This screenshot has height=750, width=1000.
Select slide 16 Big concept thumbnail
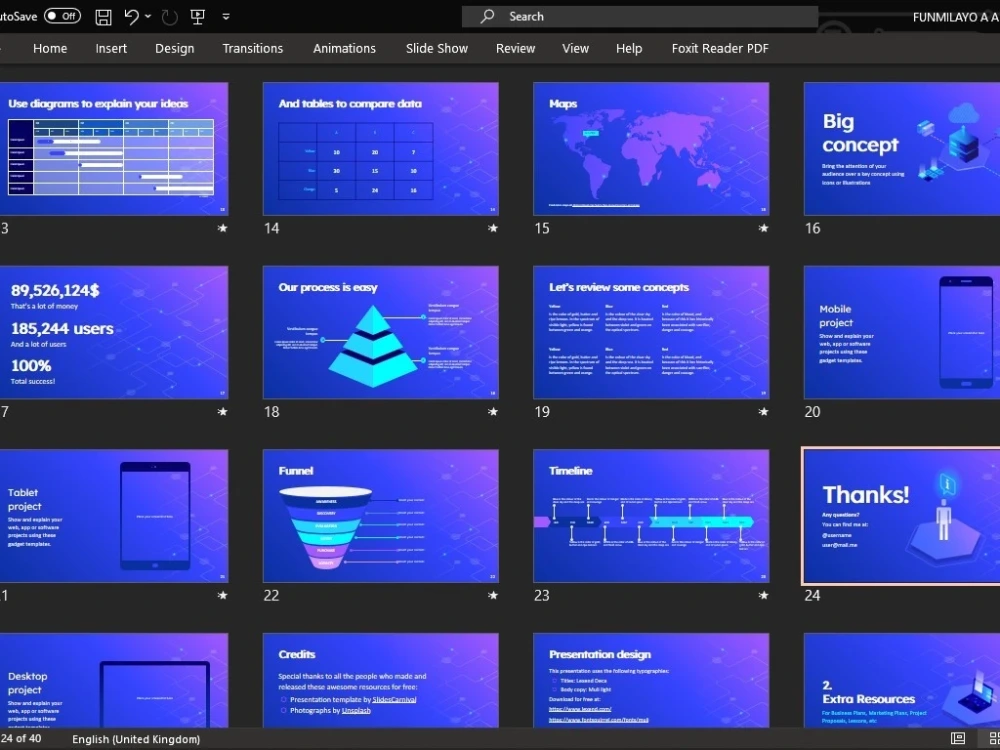(902, 149)
